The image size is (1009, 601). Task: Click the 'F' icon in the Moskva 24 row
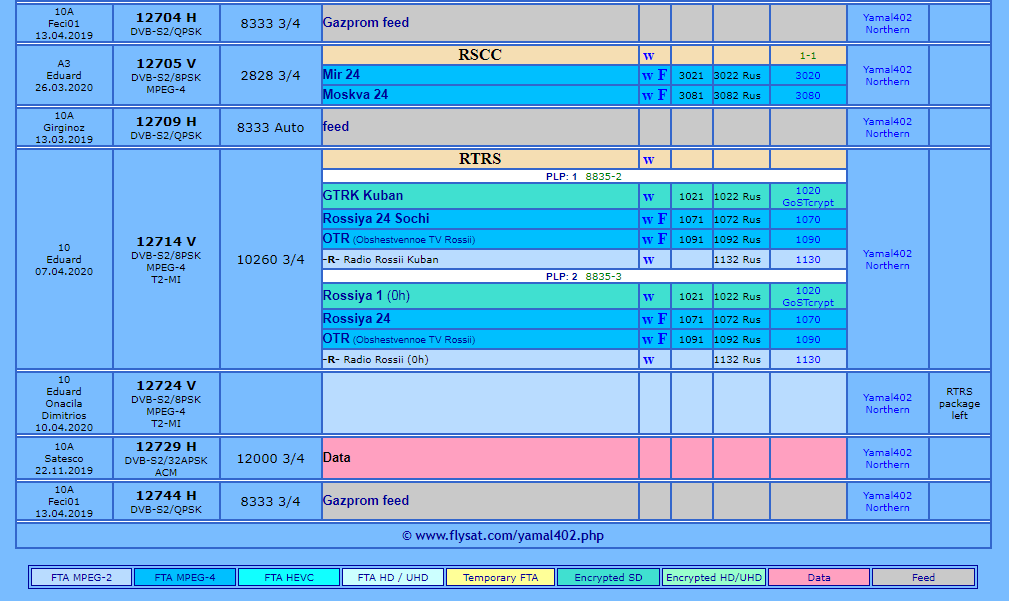coord(662,95)
